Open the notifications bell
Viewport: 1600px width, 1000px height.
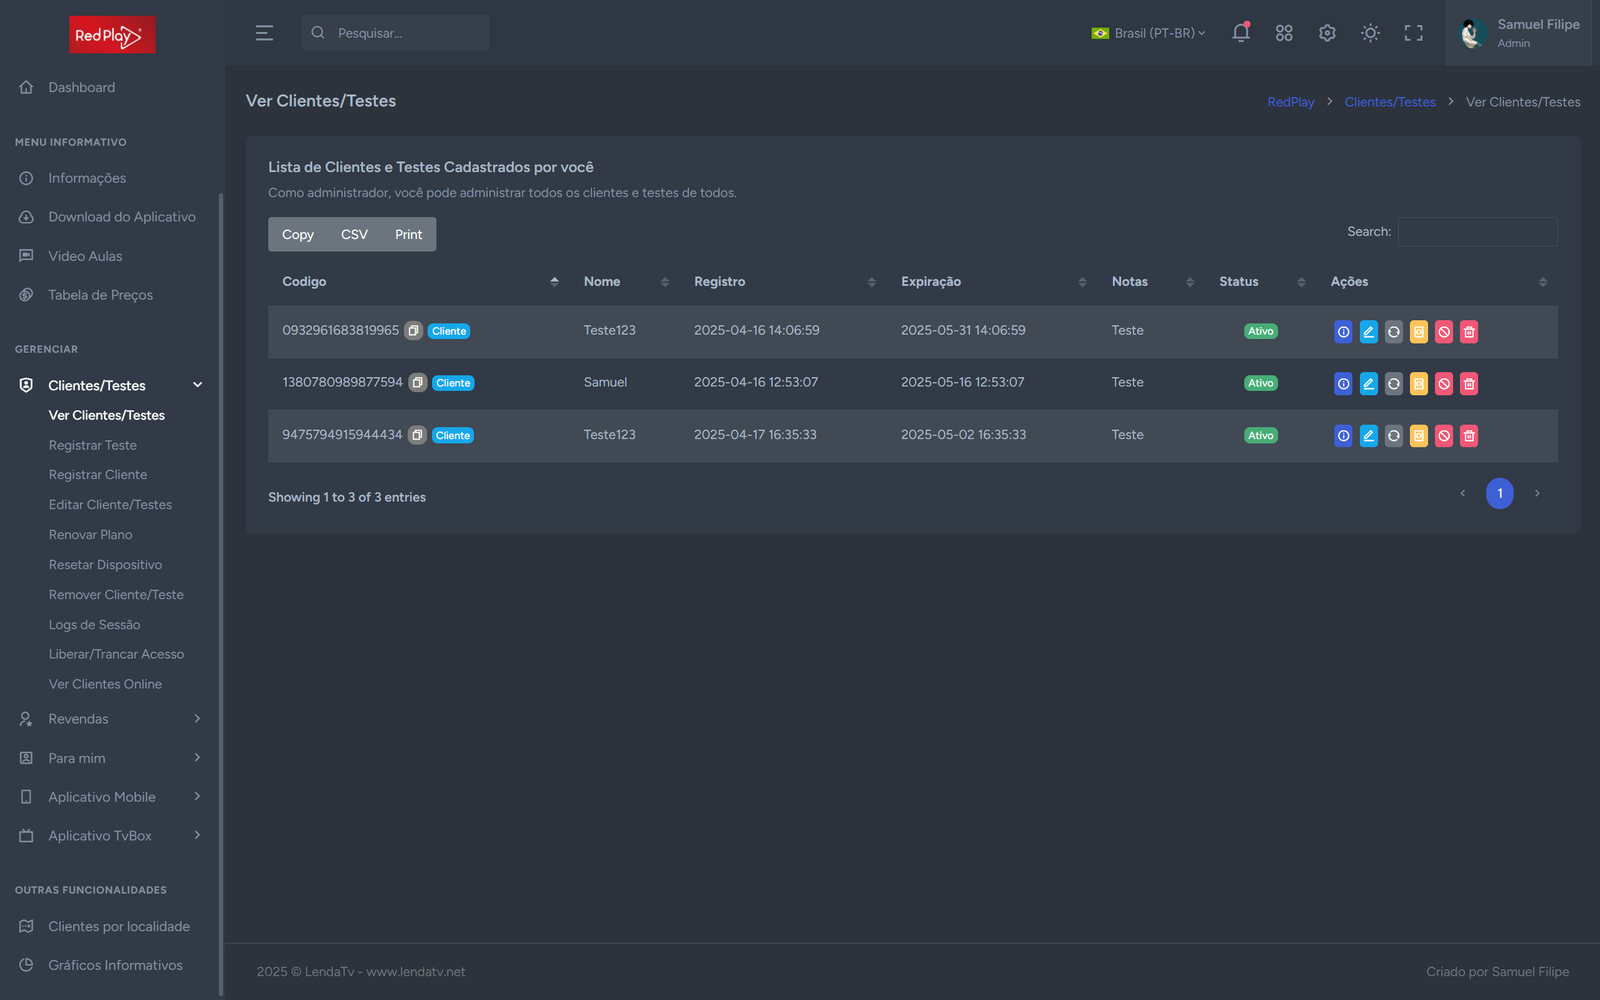pos(1241,33)
